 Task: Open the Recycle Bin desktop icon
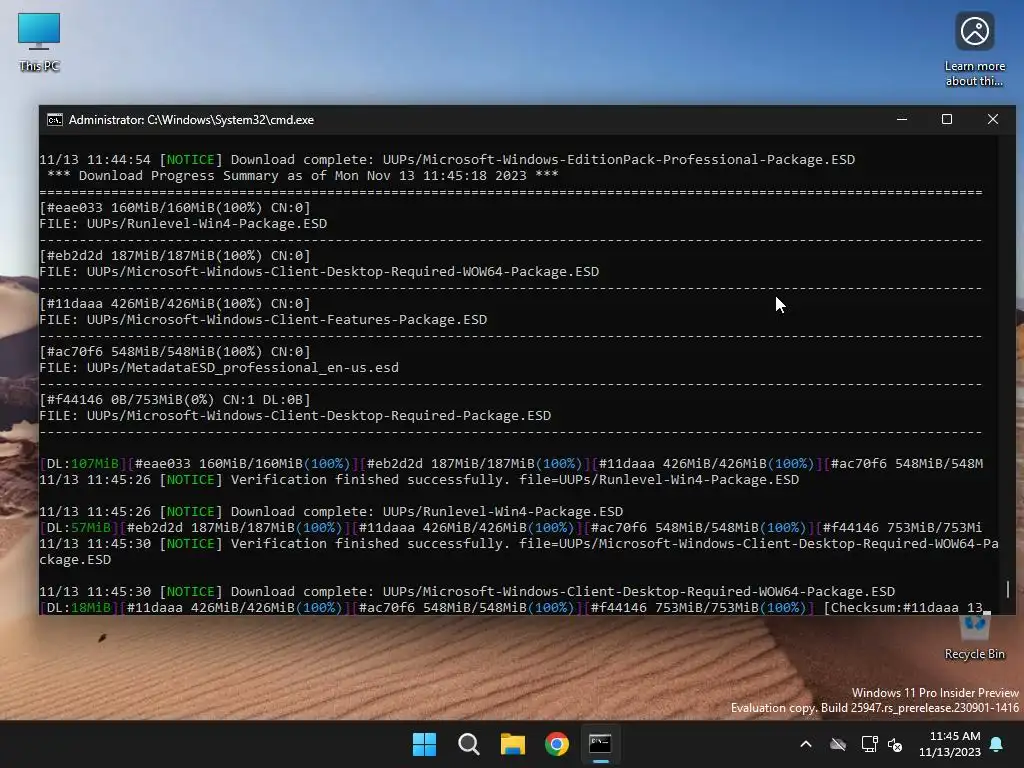[974, 637]
